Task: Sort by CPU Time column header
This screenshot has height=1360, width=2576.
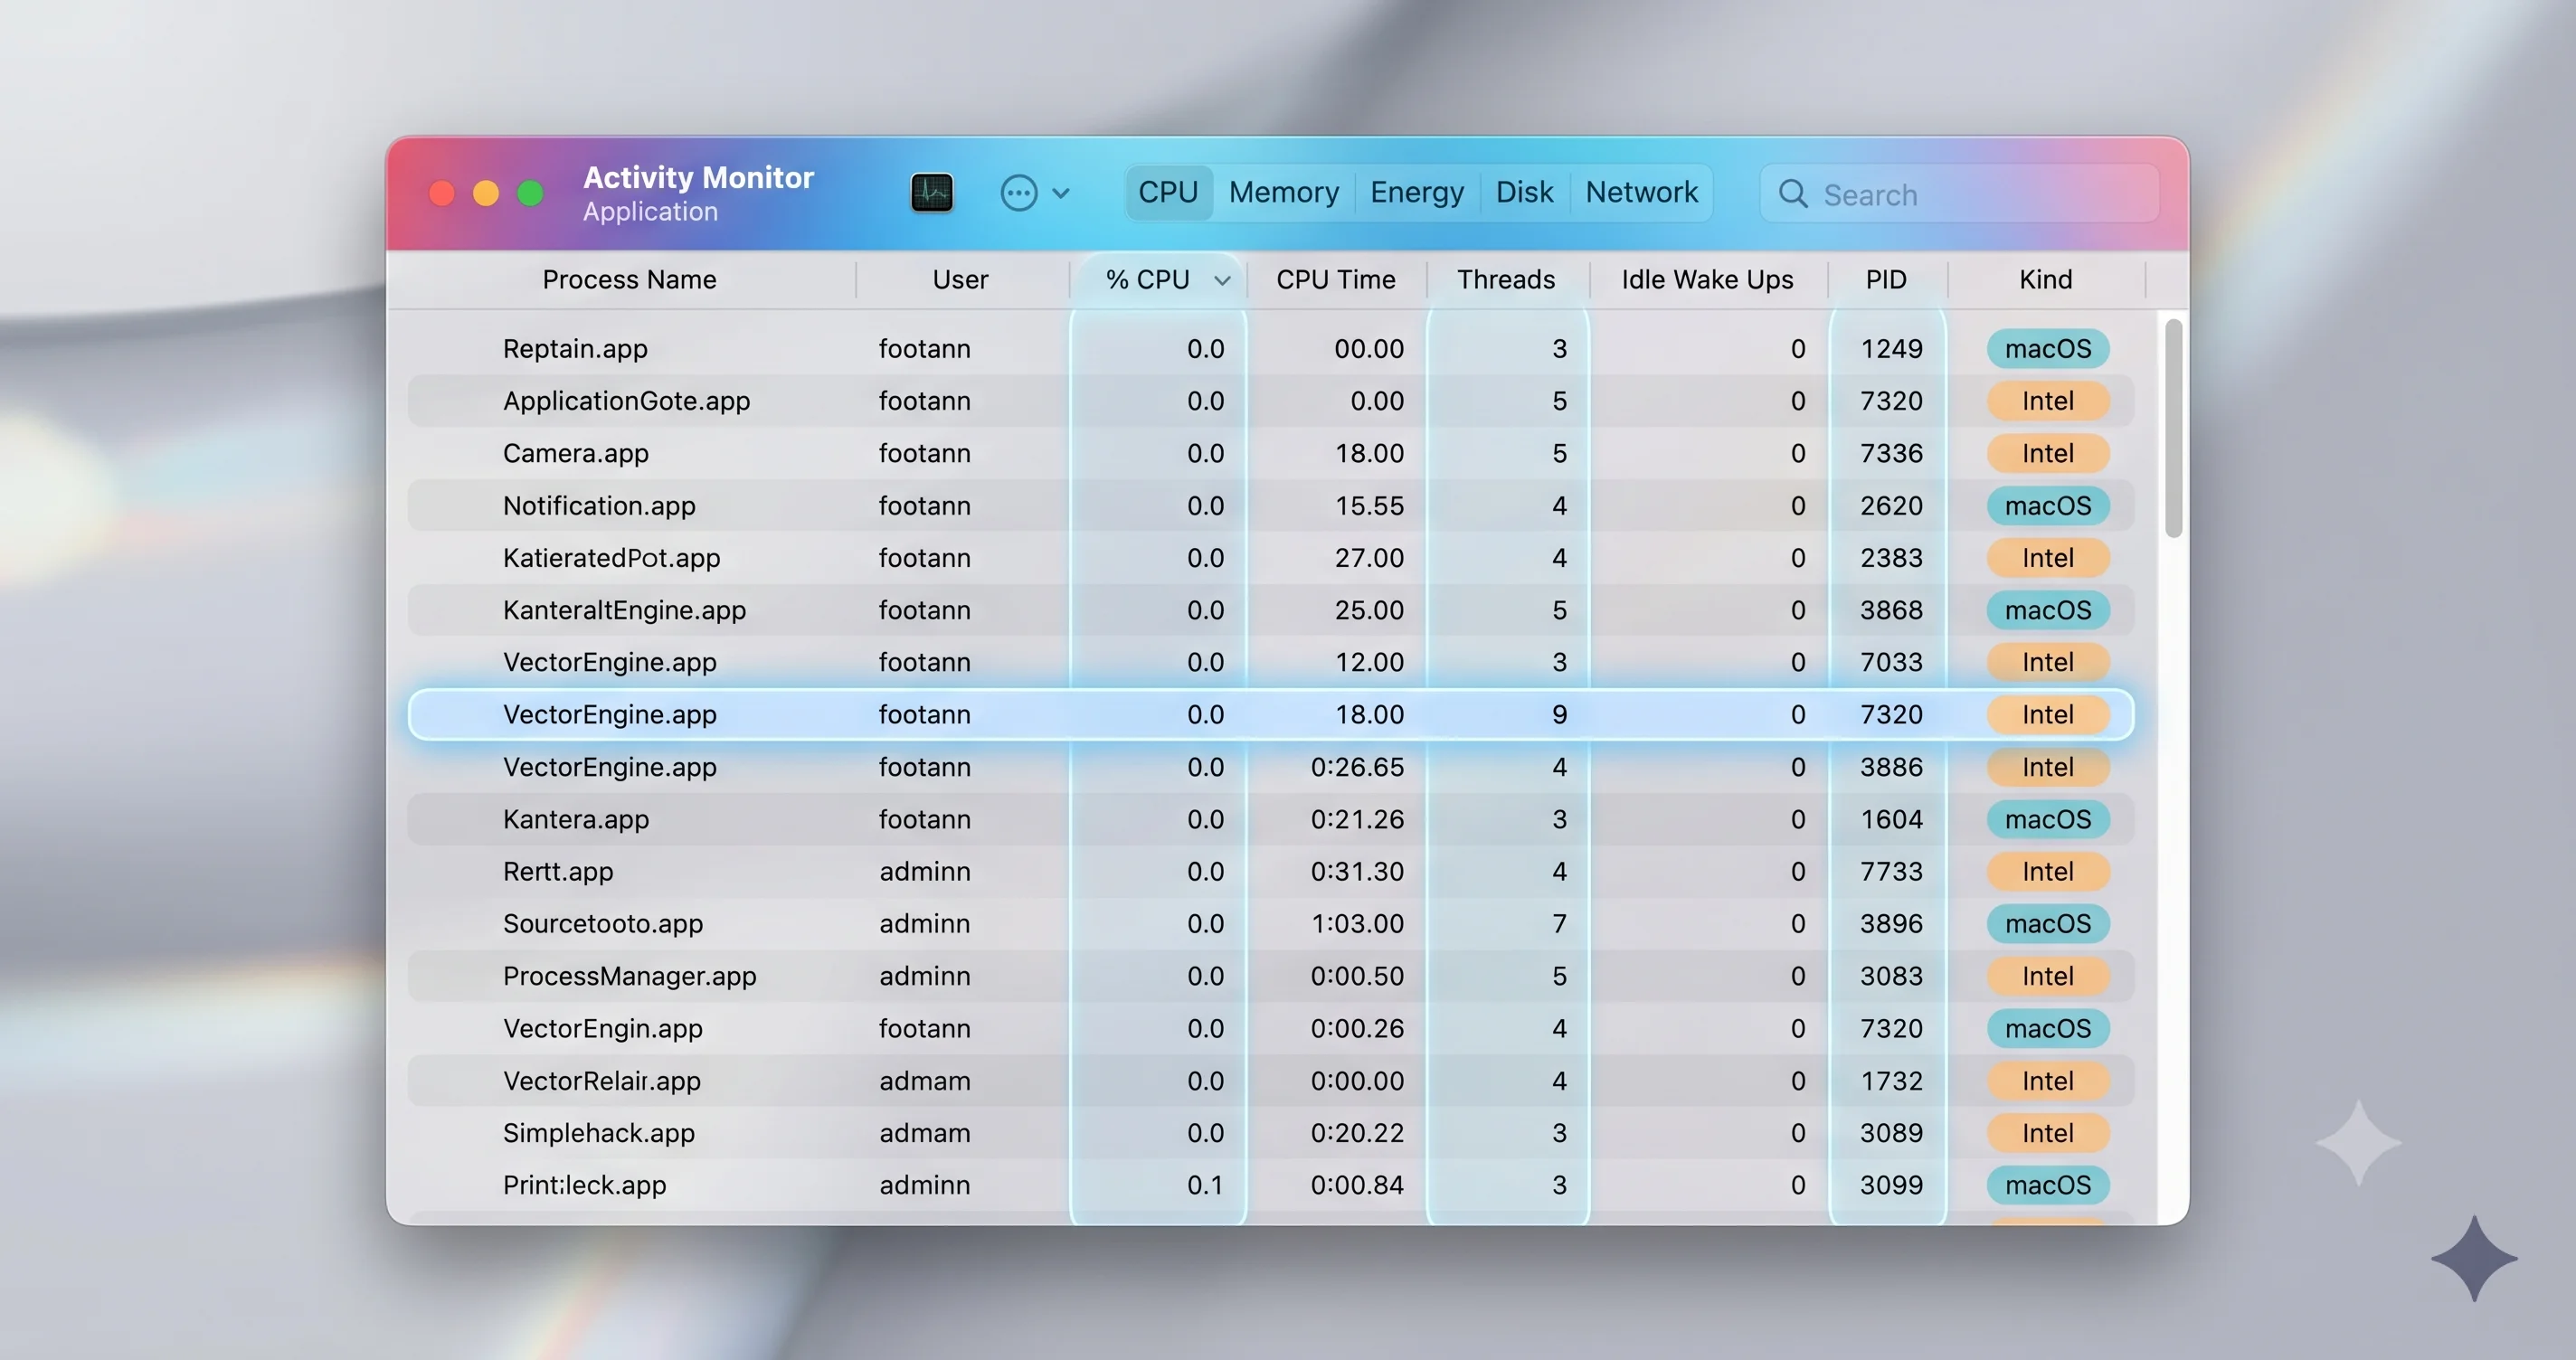Action: [1335, 280]
